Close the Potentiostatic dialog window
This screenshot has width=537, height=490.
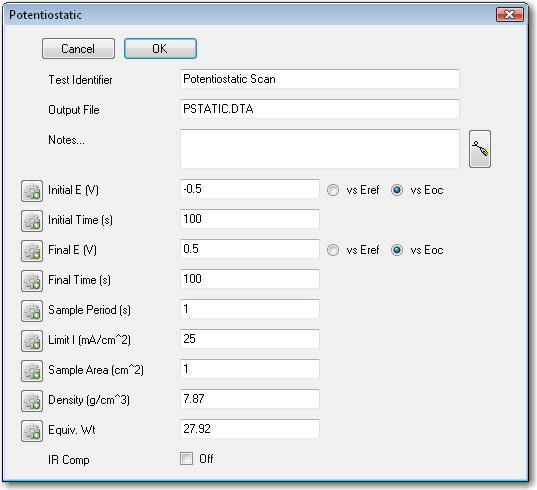510,15
